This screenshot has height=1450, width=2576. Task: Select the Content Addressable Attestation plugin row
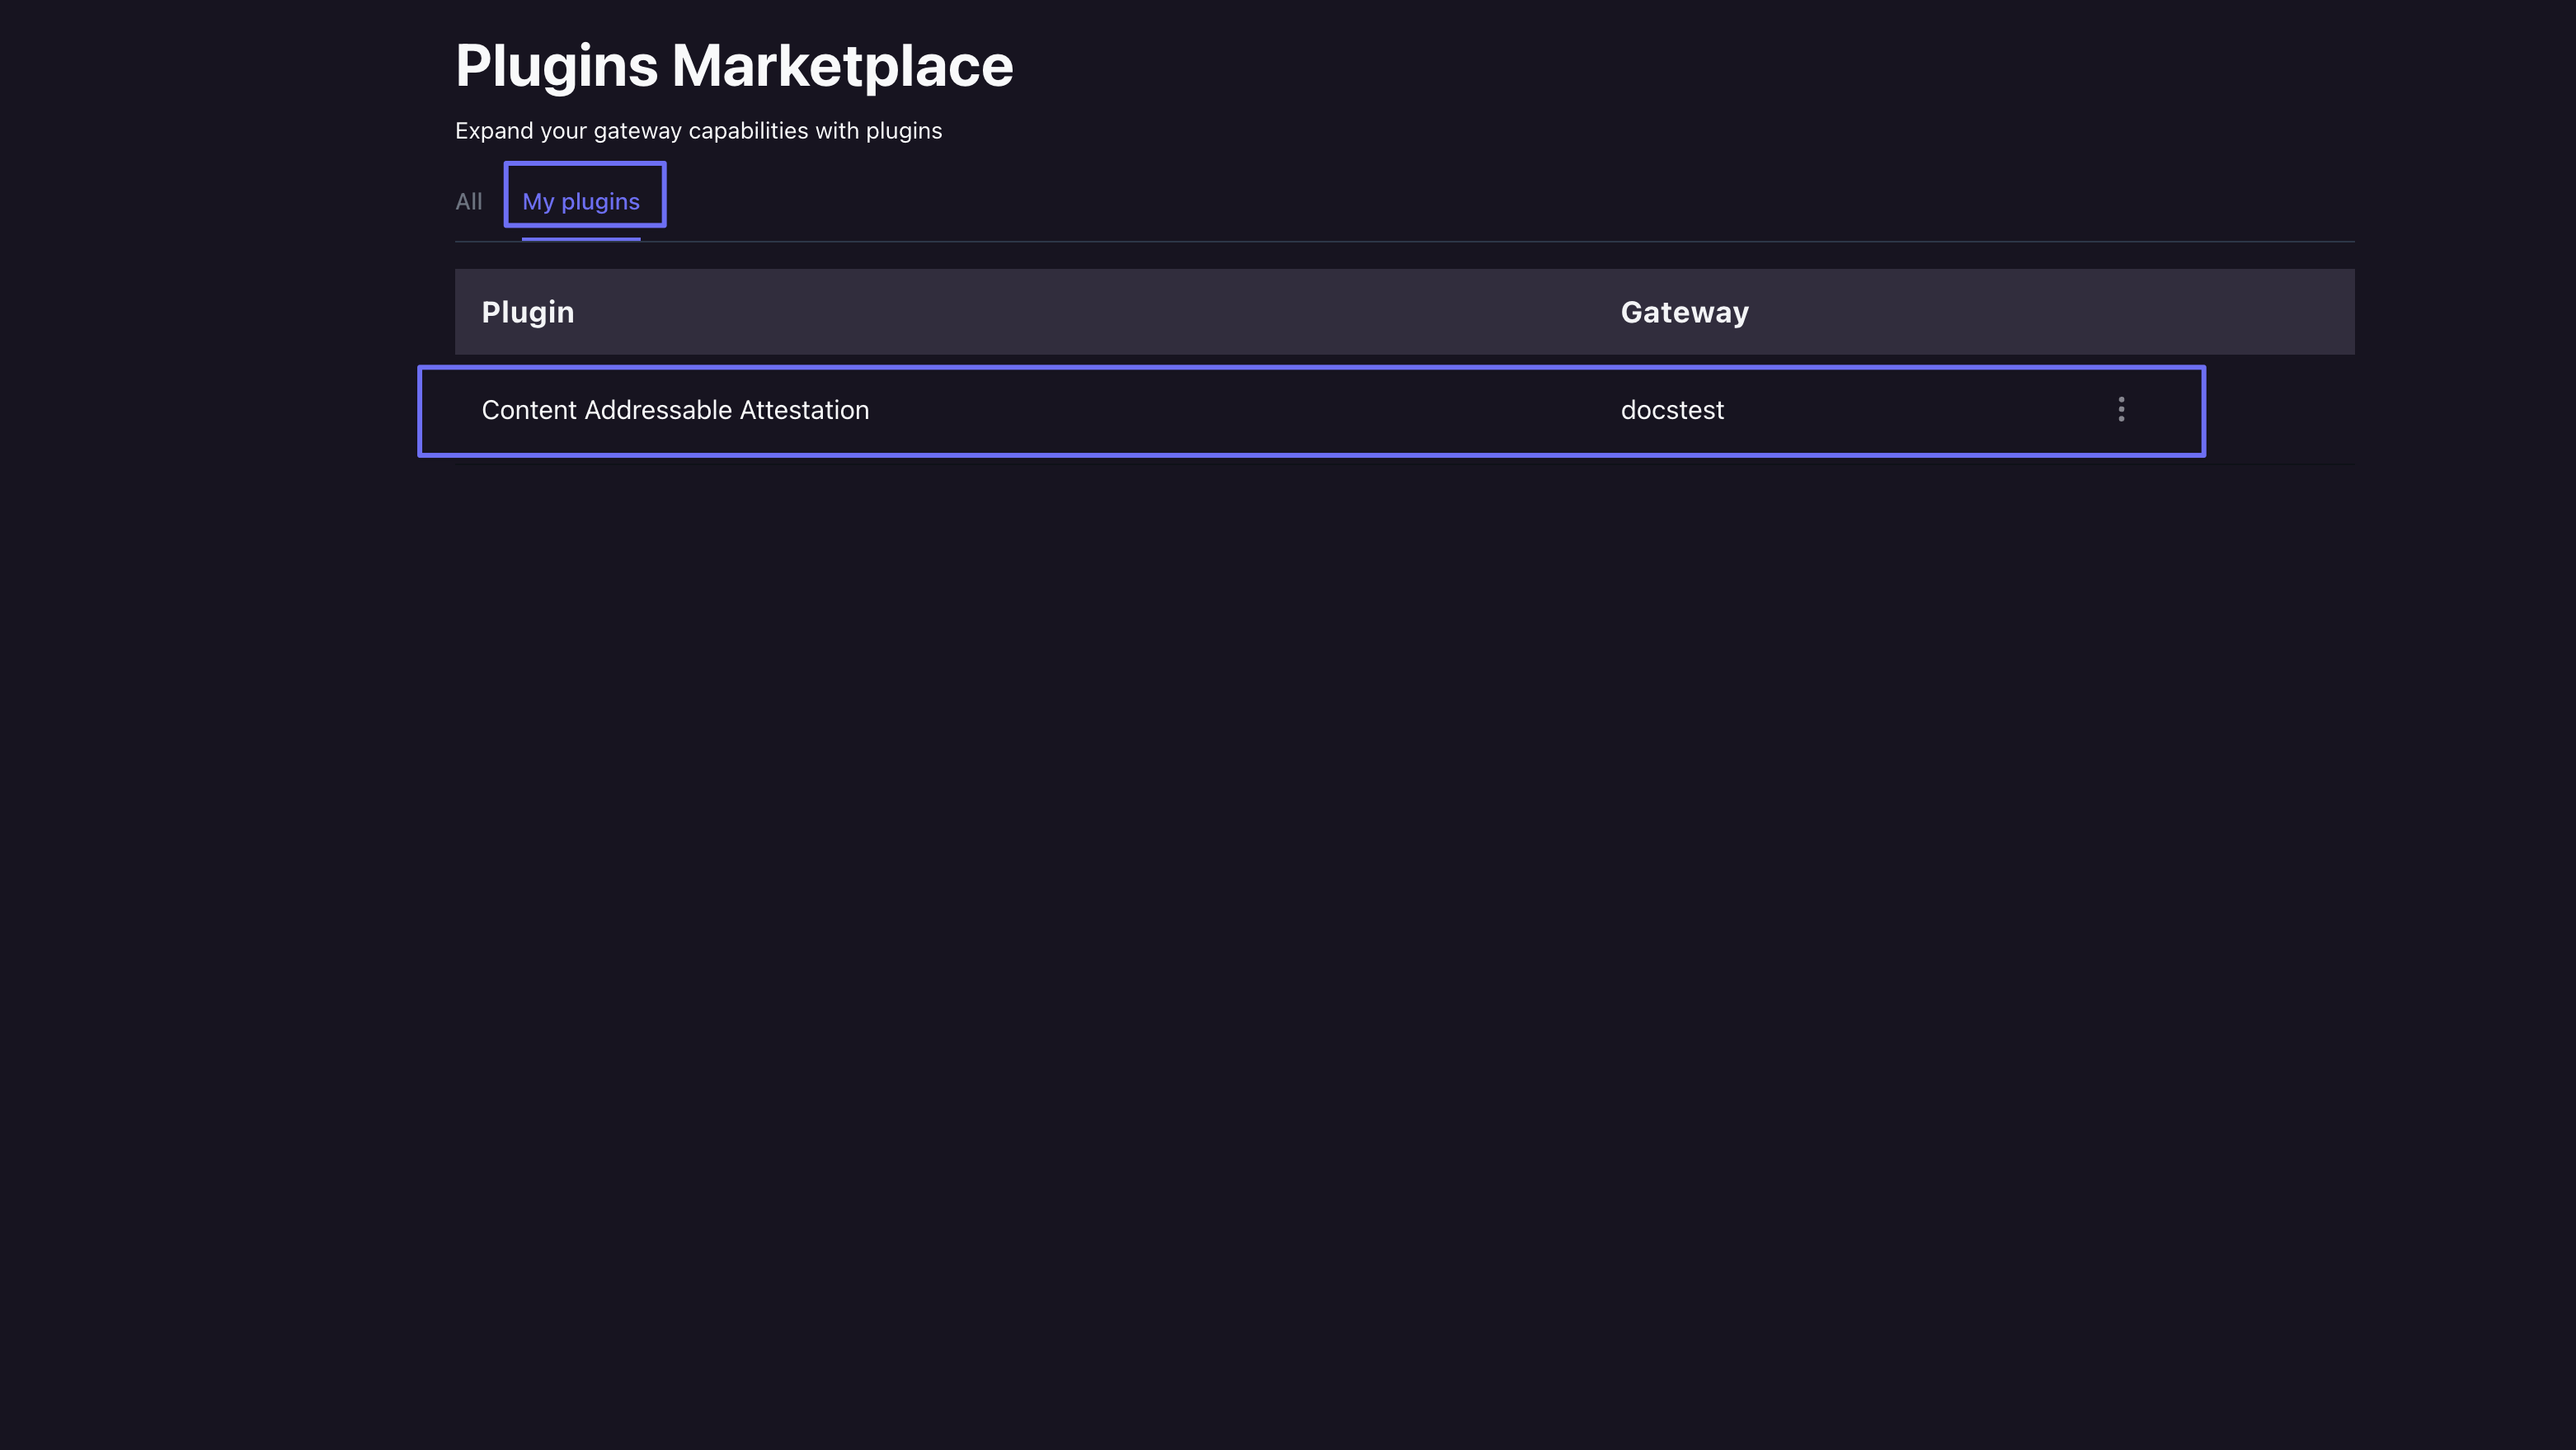pyautogui.click(x=1200, y=411)
